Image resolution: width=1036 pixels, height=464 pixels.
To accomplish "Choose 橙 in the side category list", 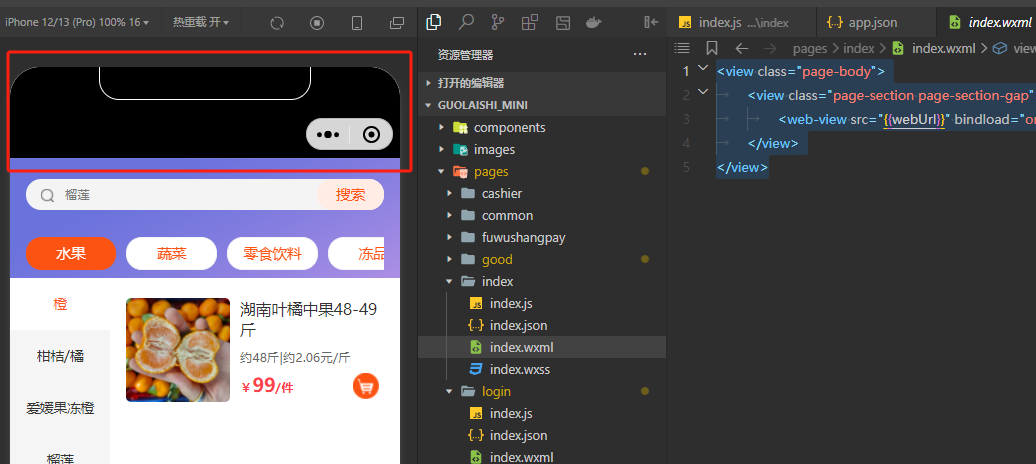I will pos(60,305).
